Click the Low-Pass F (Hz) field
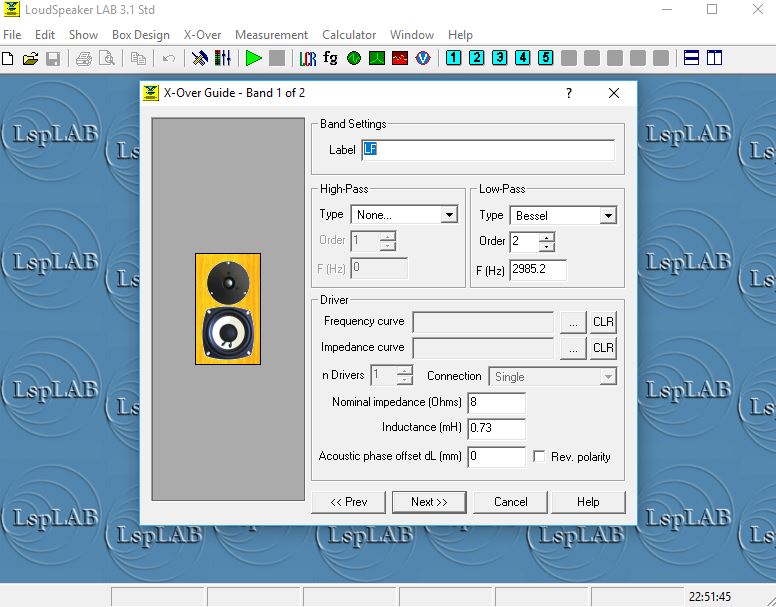 [538, 270]
